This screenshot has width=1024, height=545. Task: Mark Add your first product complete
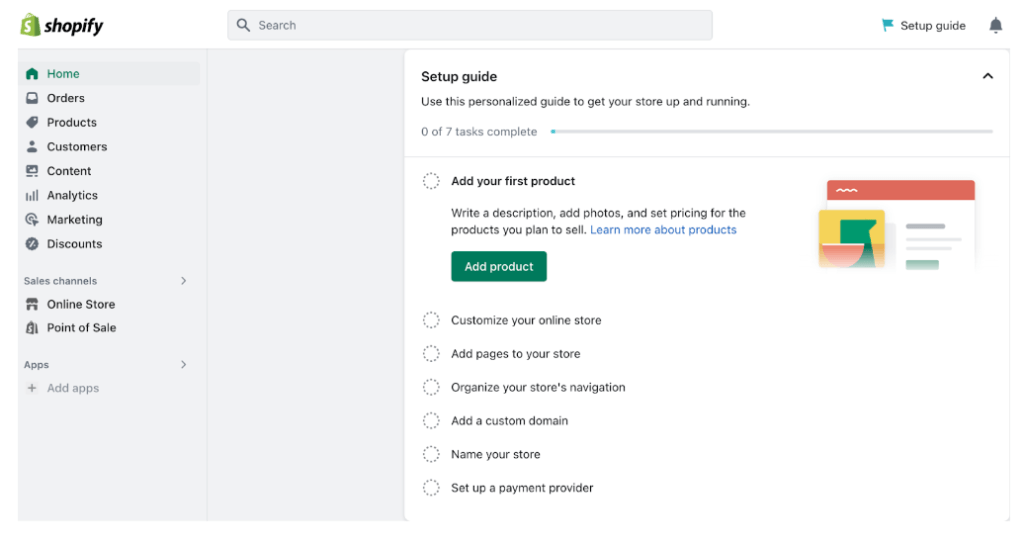pyautogui.click(x=431, y=181)
